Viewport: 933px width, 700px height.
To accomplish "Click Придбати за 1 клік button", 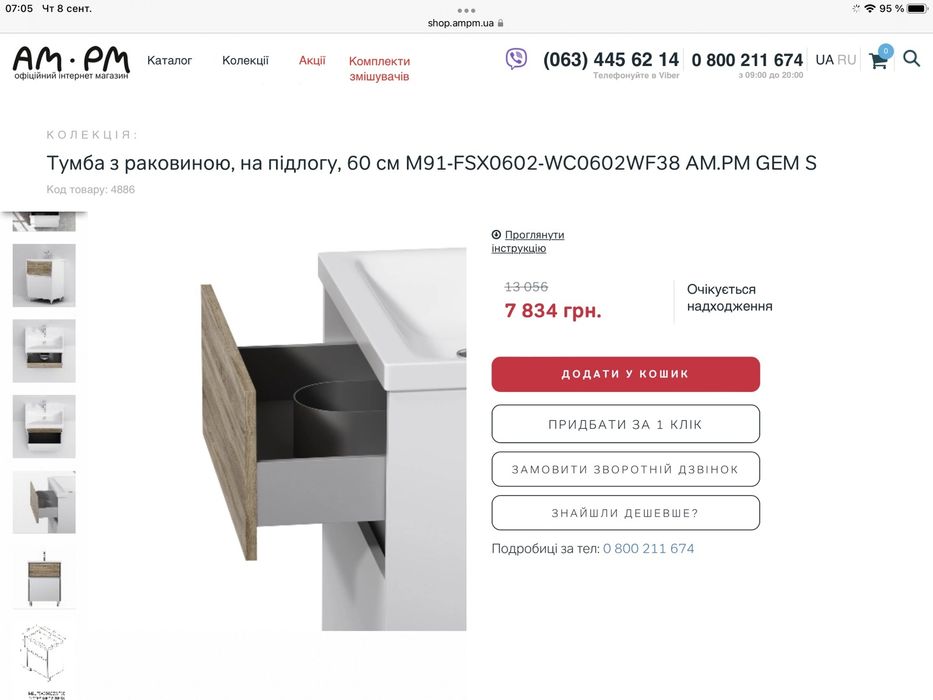I will [625, 424].
